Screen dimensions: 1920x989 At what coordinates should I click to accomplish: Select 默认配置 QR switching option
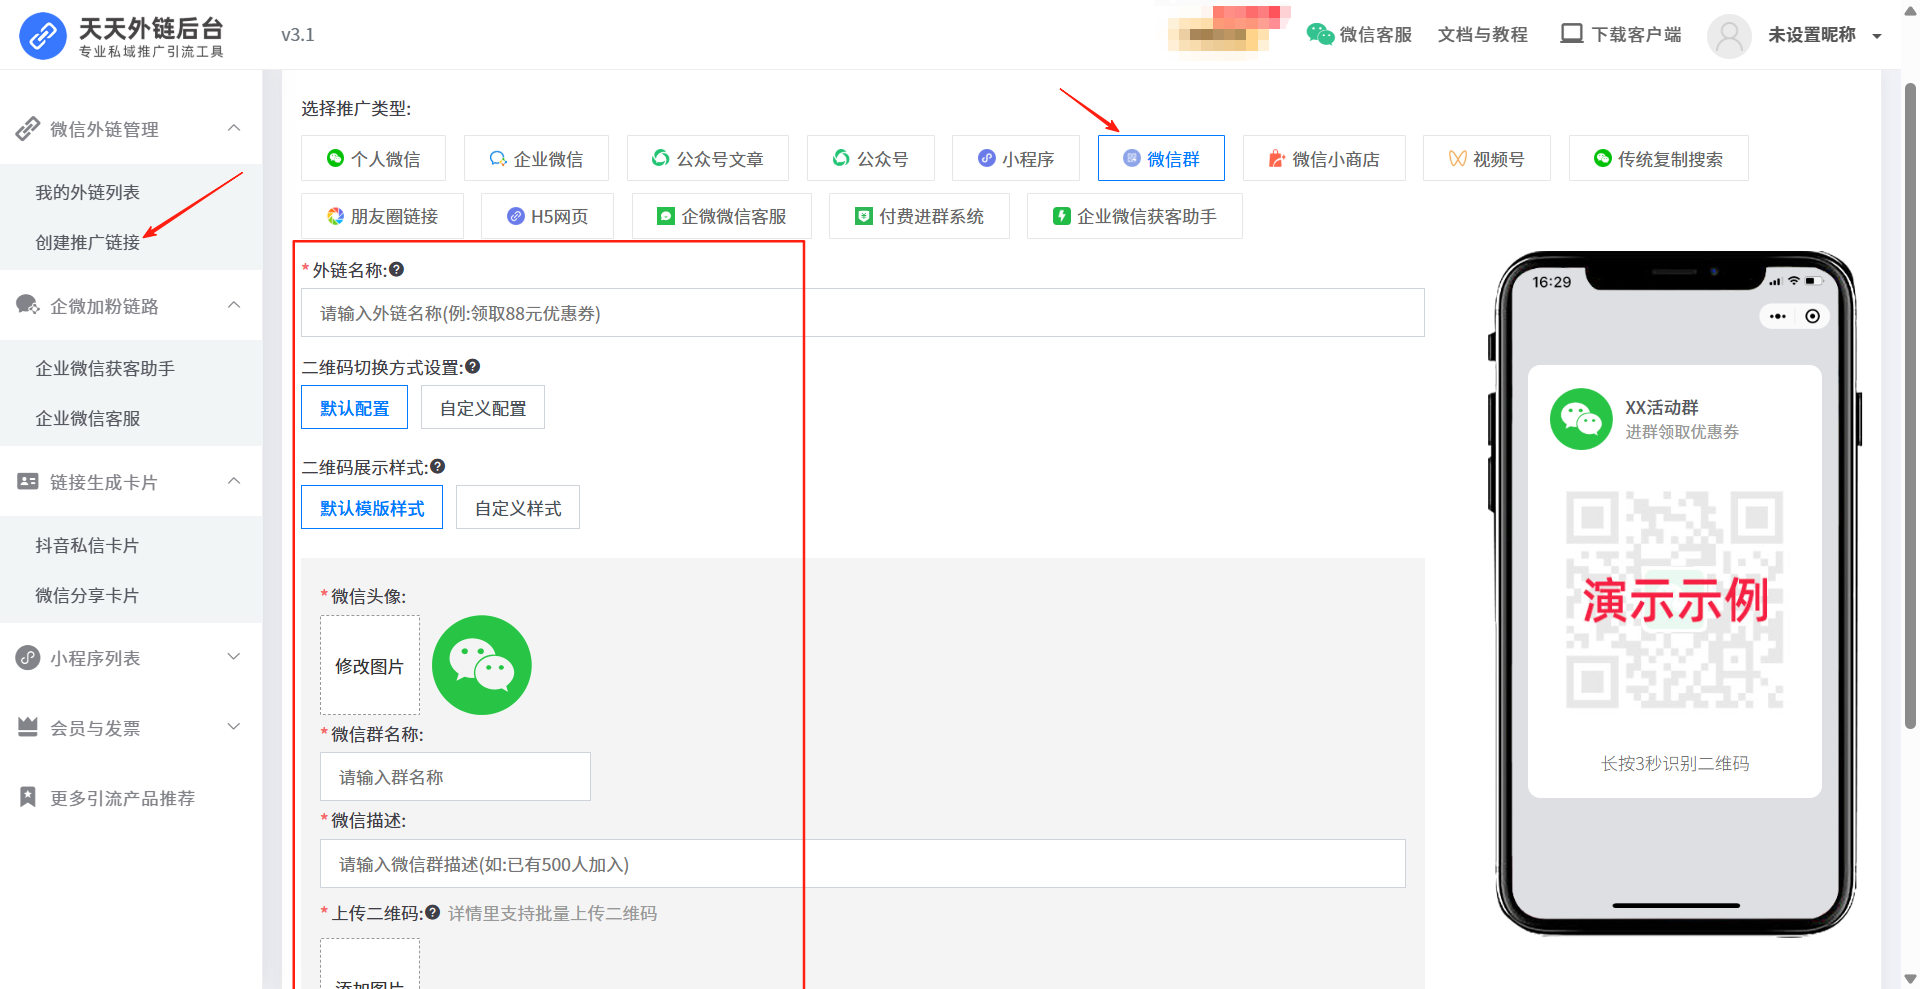click(x=354, y=408)
